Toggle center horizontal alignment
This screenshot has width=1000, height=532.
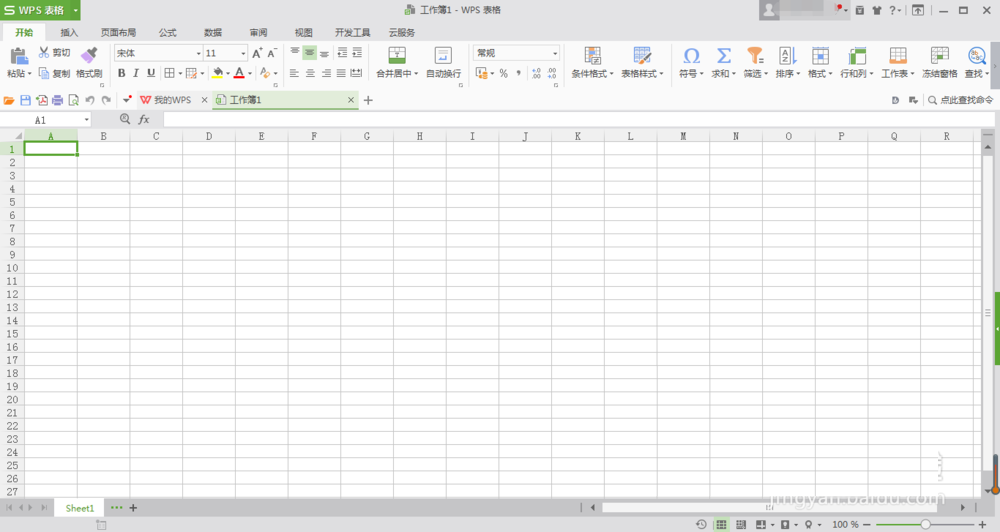[x=310, y=73]
